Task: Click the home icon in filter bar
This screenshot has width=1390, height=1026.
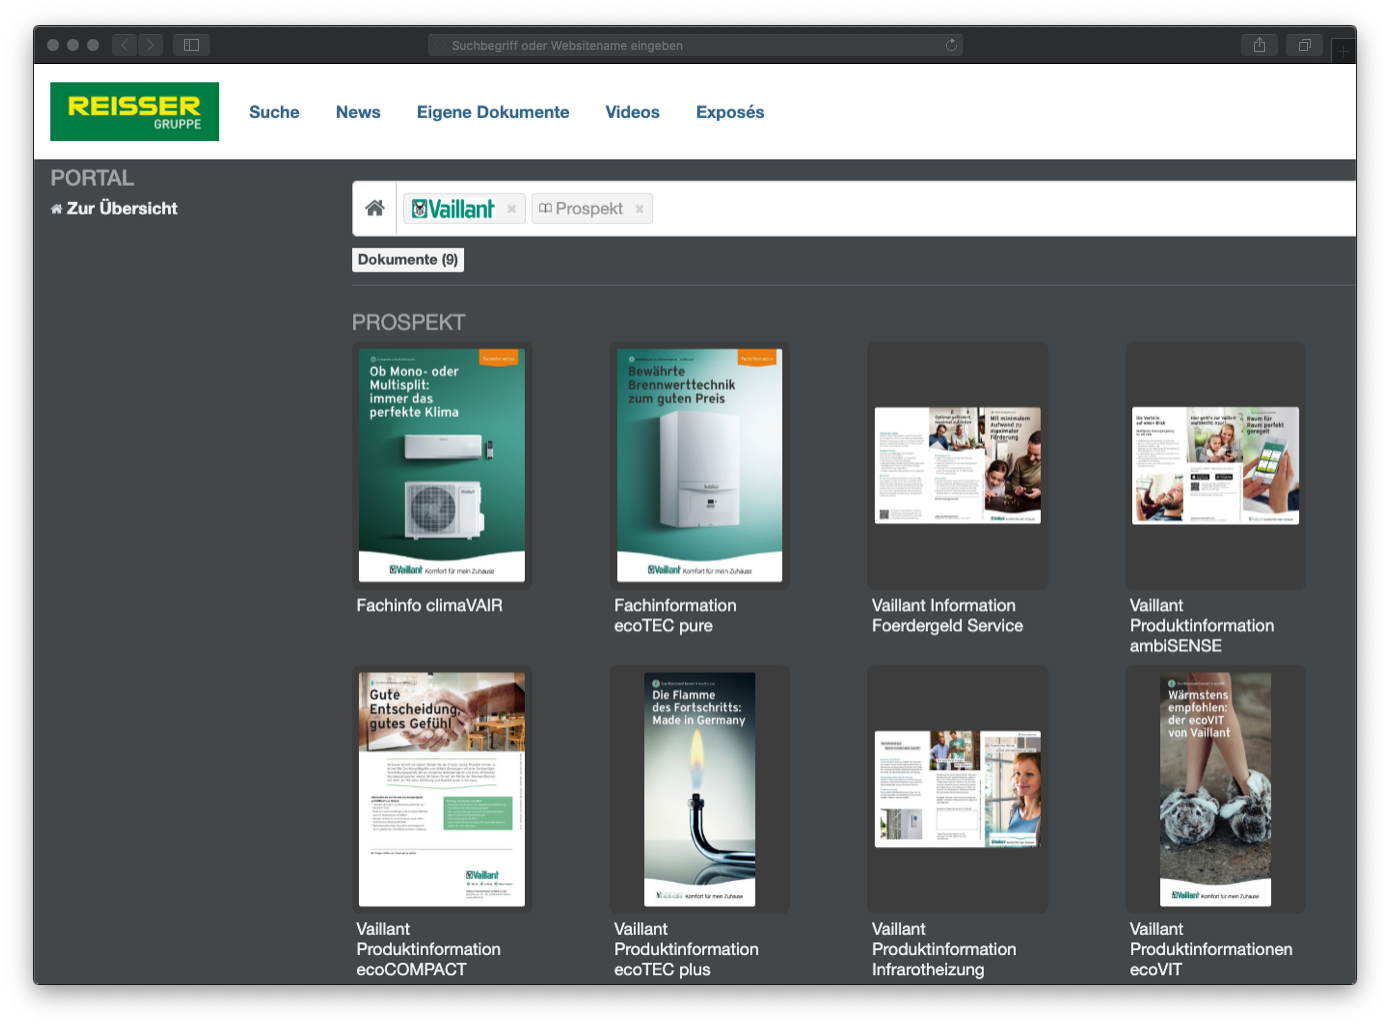Action: pos(375,208)
